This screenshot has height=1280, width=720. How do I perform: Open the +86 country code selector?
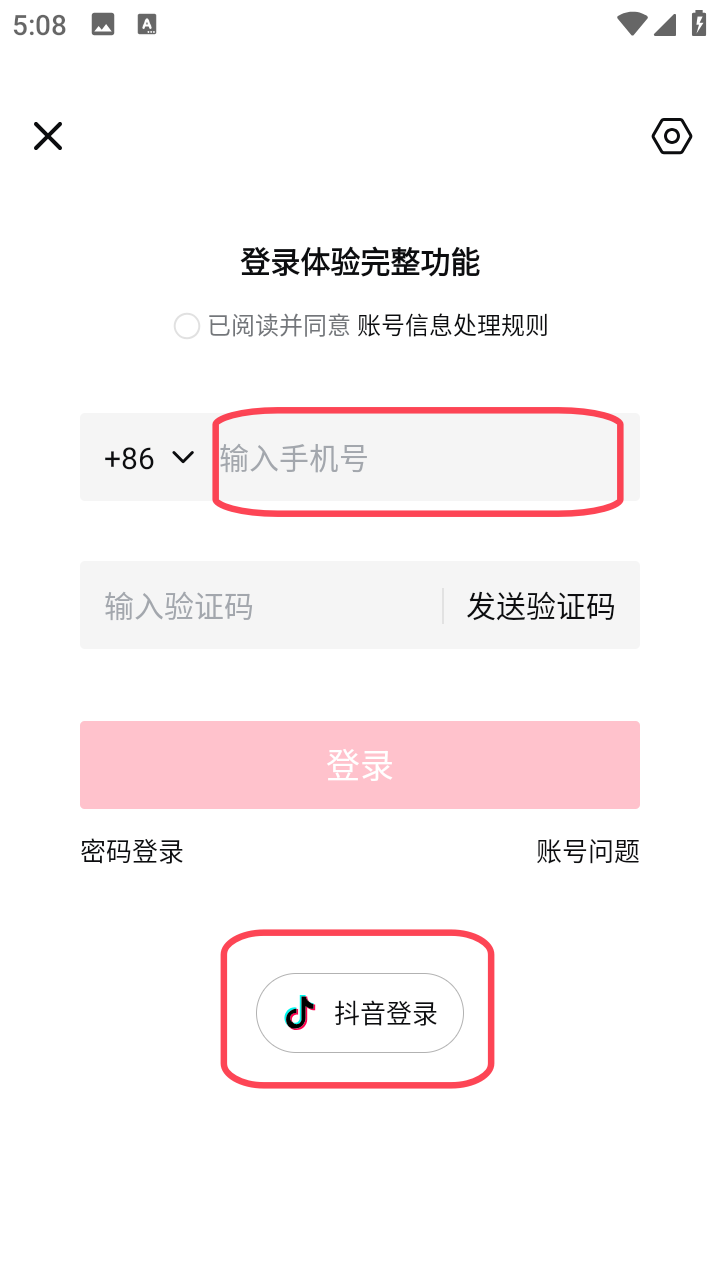tap(130, 458)
